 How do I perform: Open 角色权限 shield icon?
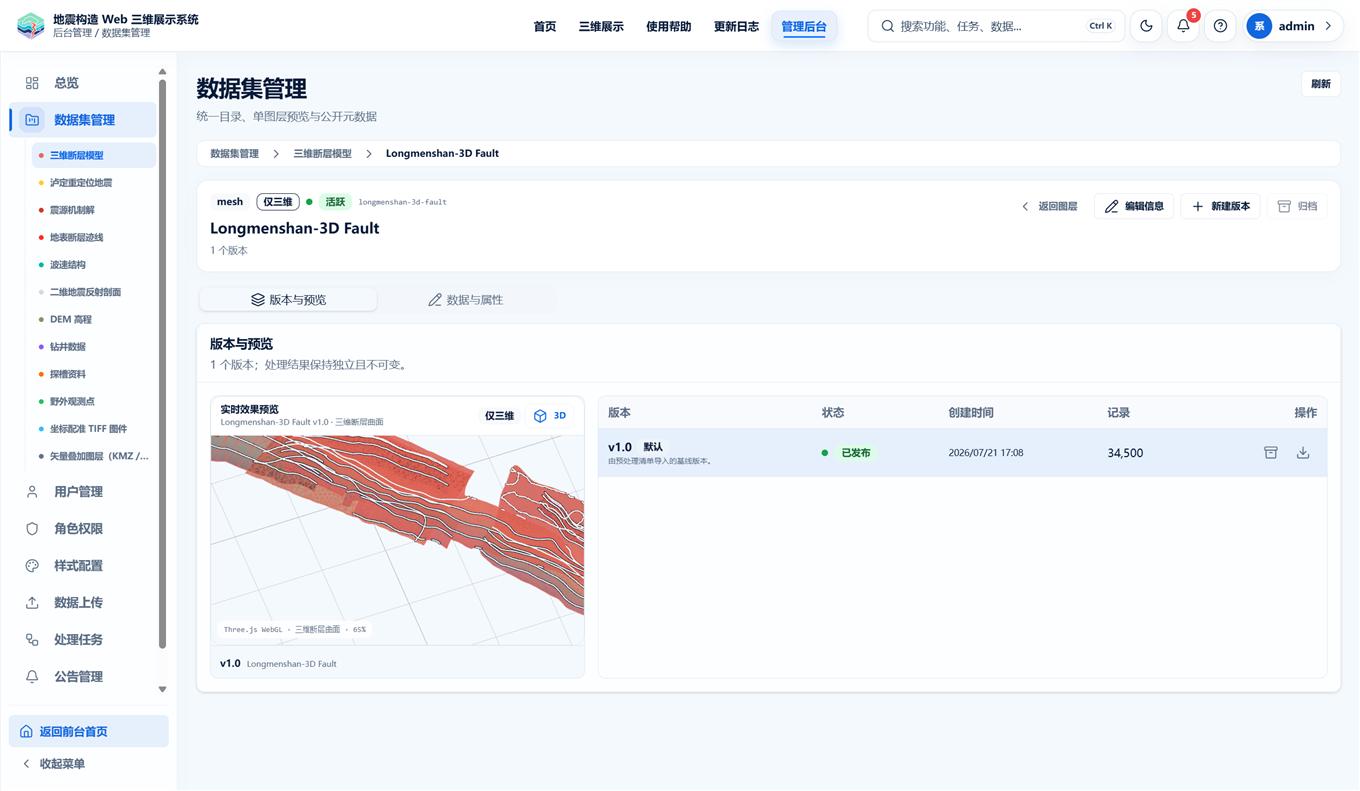pos(32,529)
